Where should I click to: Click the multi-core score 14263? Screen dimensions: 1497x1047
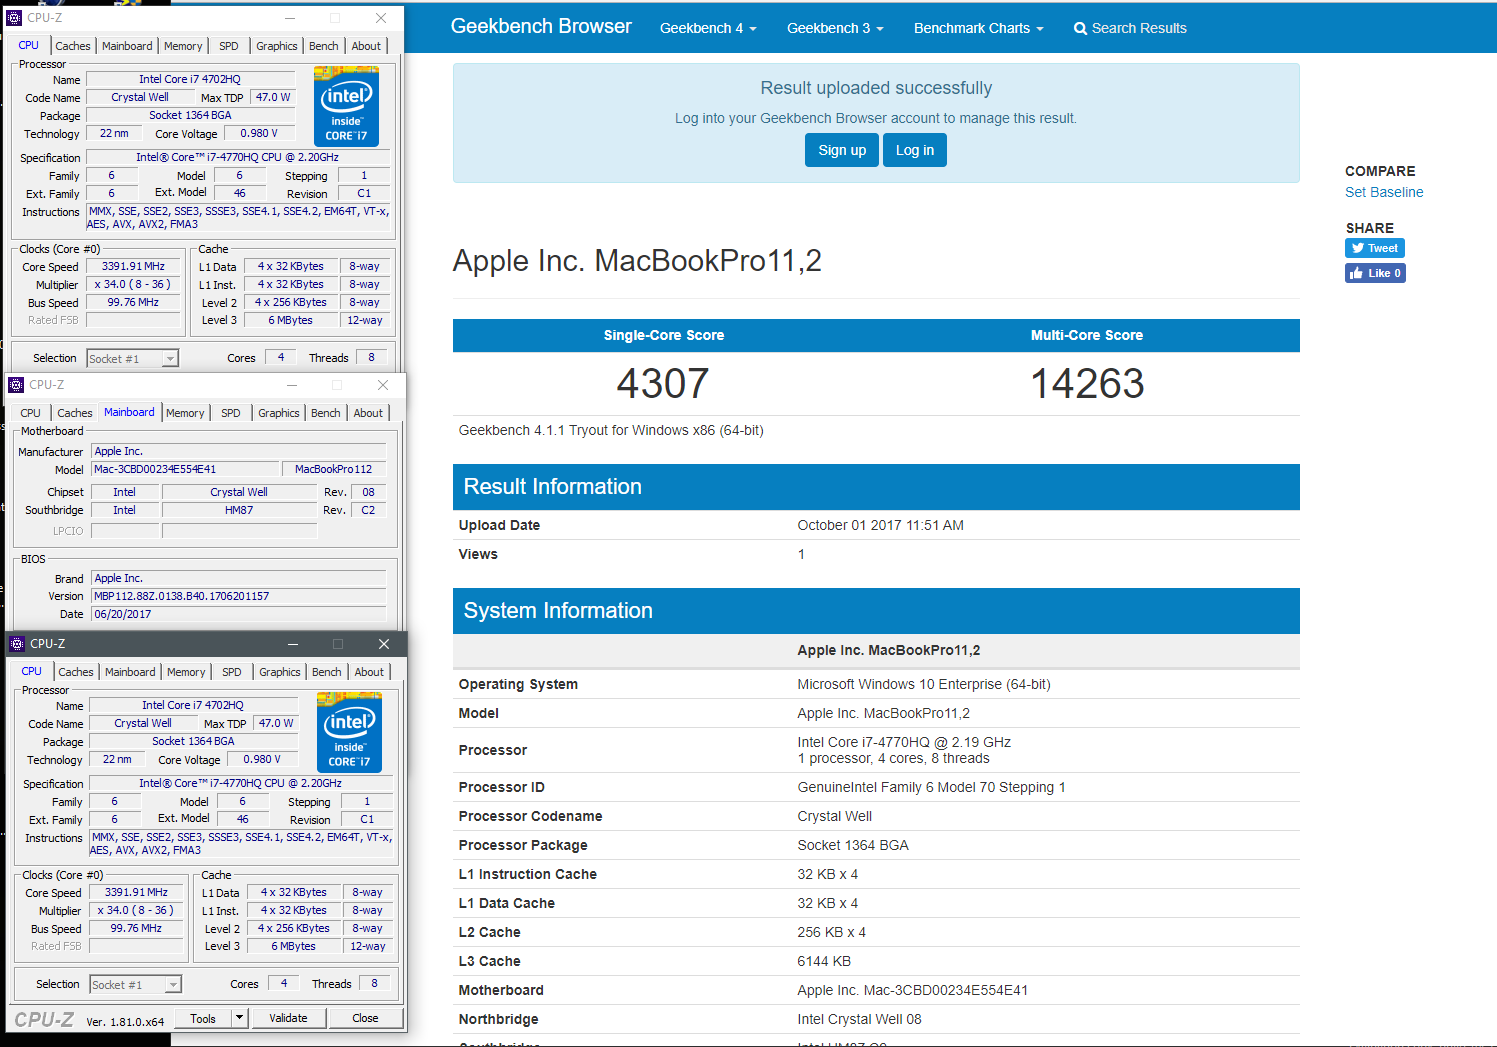(x=1087, y=383)
